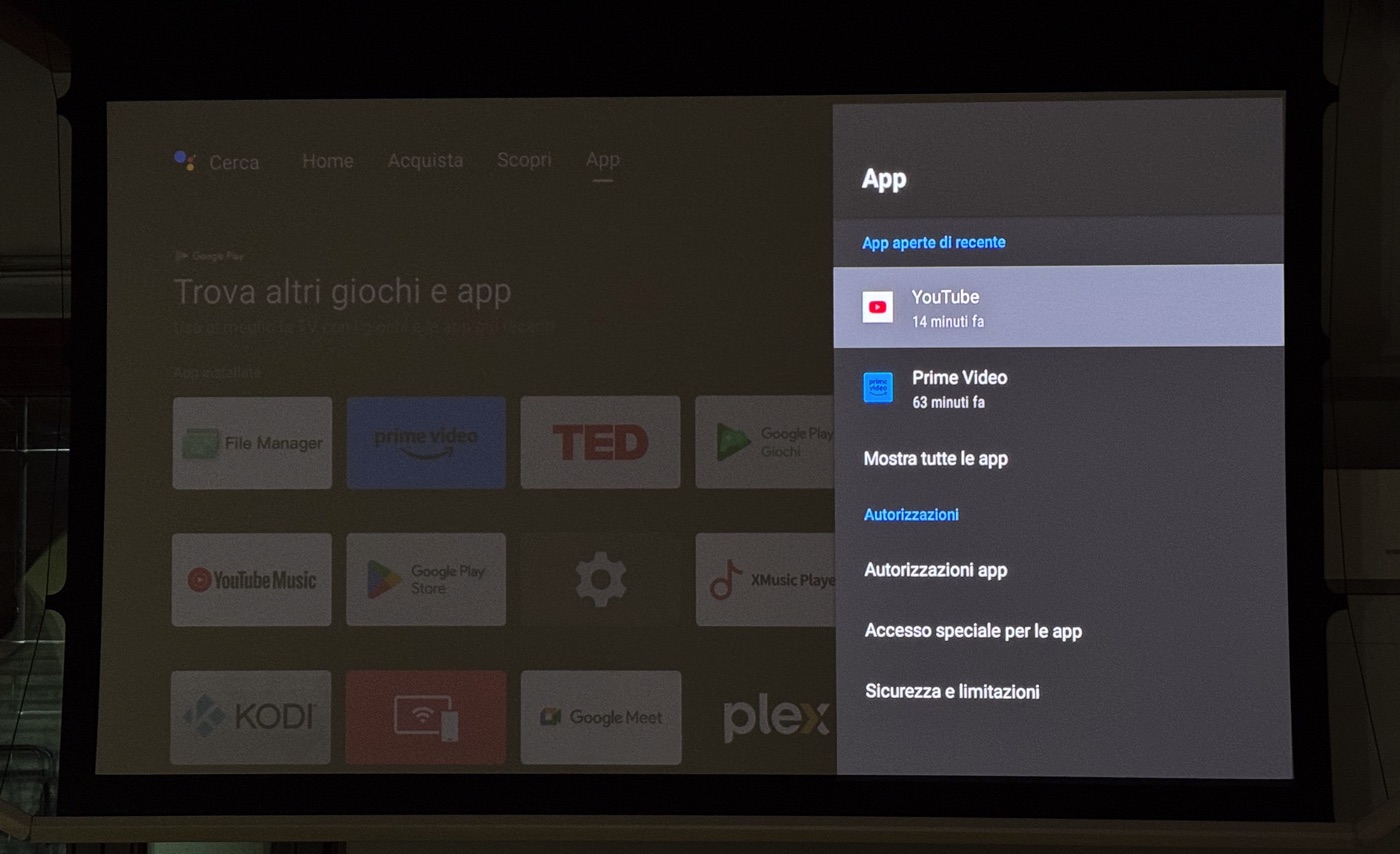1400x854 pixels.
Task: Click the App aperte di recente heading
Action: click(934, 242)
